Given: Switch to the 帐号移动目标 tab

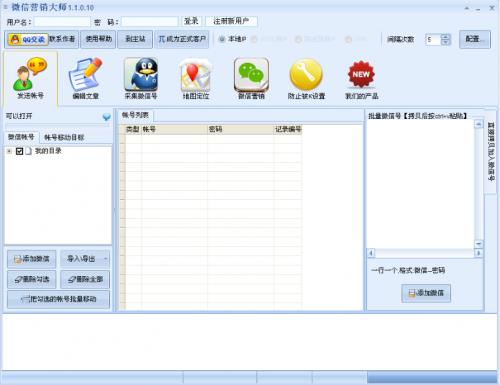Looking at the screenshot, I should [64, 137].
